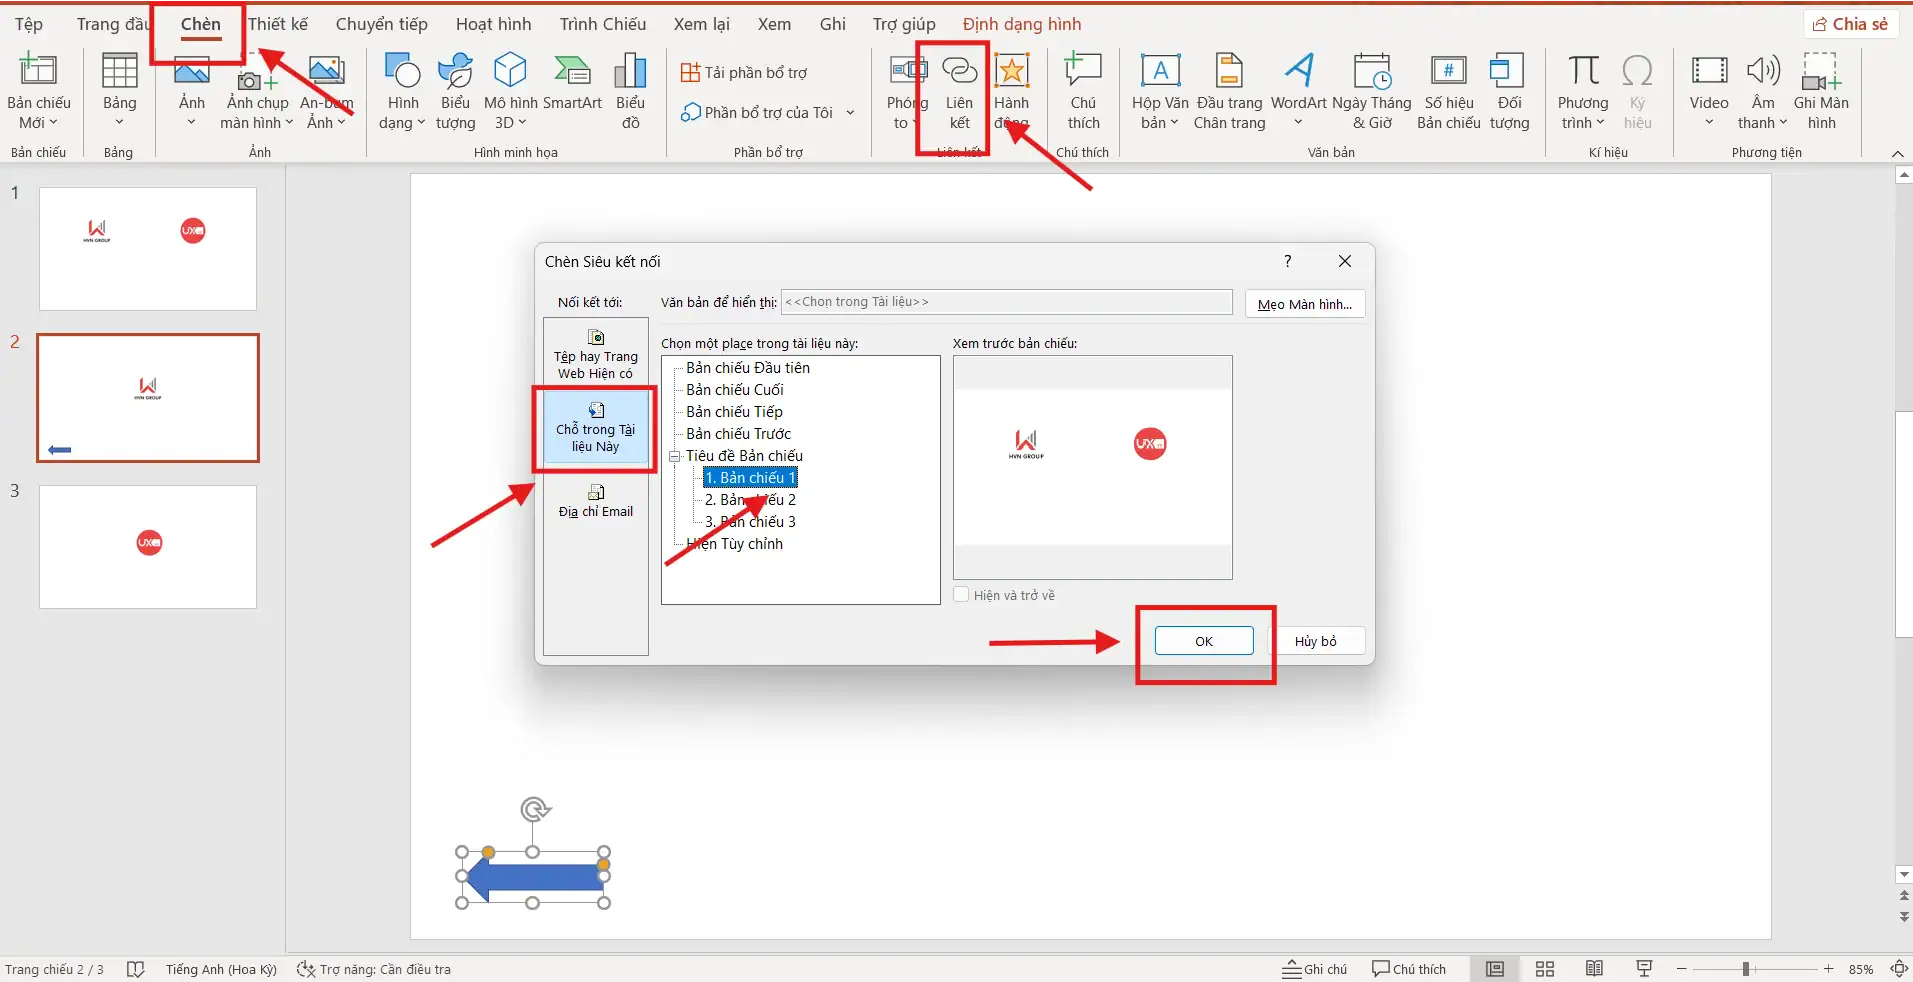The width and height of the screenshot is (1913, 982).
Task: Select slide 3 thumbnail in sidebar
Action: tap(147, 546)
